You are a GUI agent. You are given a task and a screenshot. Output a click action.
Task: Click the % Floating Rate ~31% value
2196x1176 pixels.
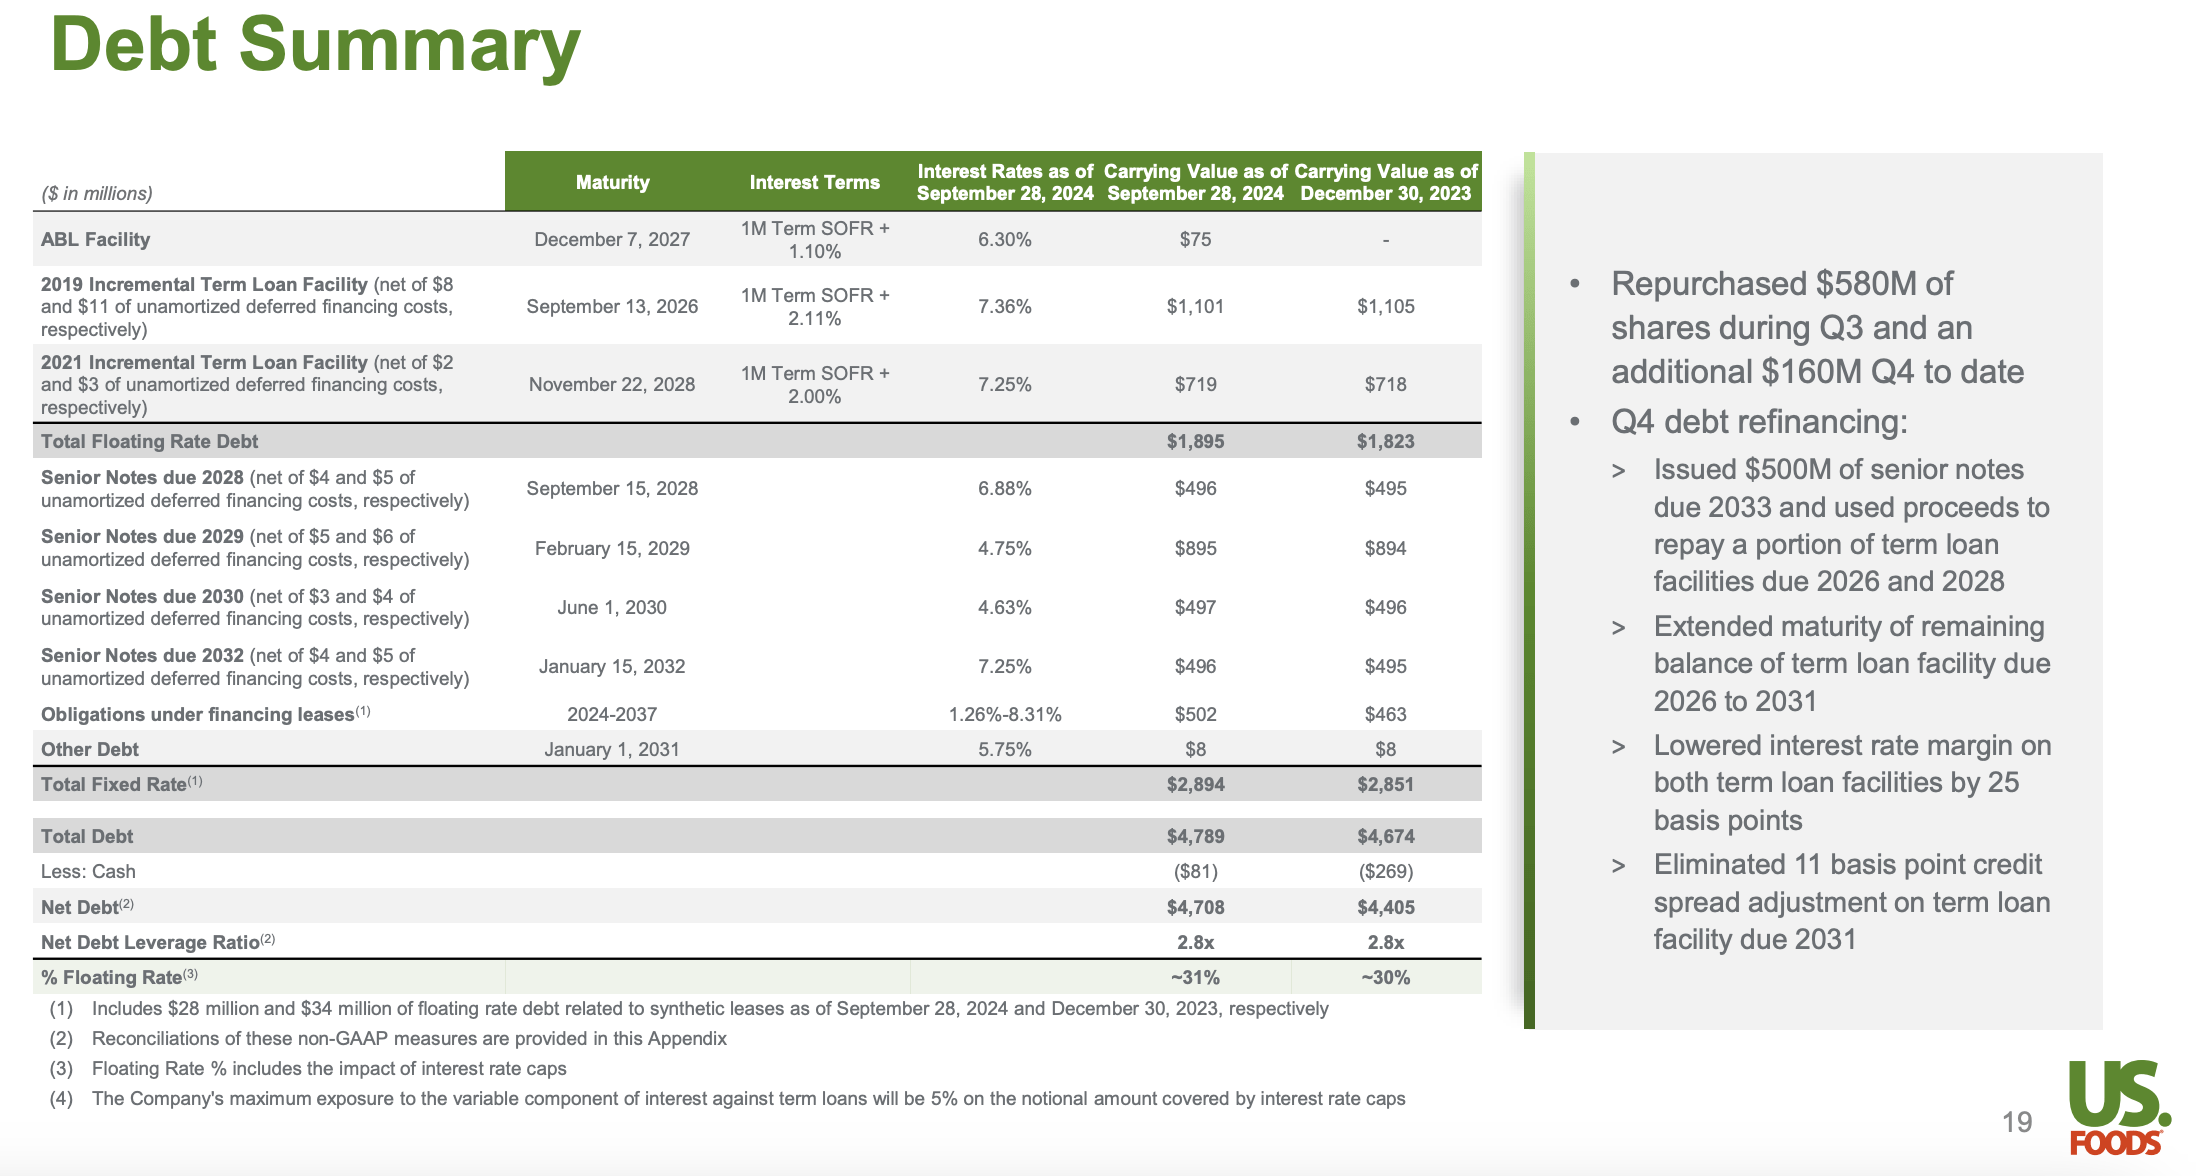click(x=1195, y=977)
